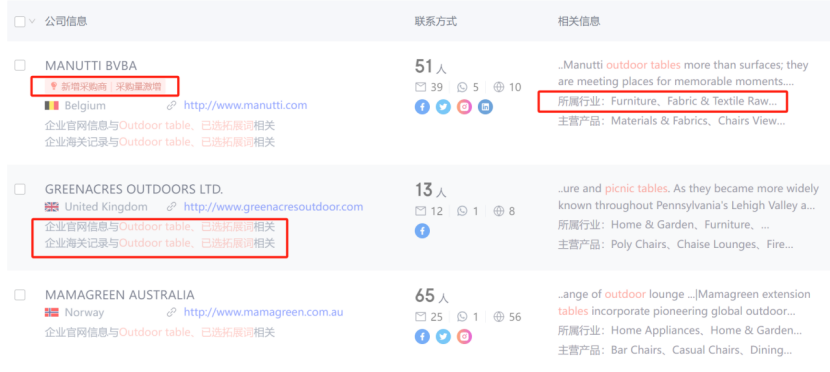Screen dimensions: 830x372
Task: Click email icon with 25 for MAMAGREEN
Action: click(420, 317)
